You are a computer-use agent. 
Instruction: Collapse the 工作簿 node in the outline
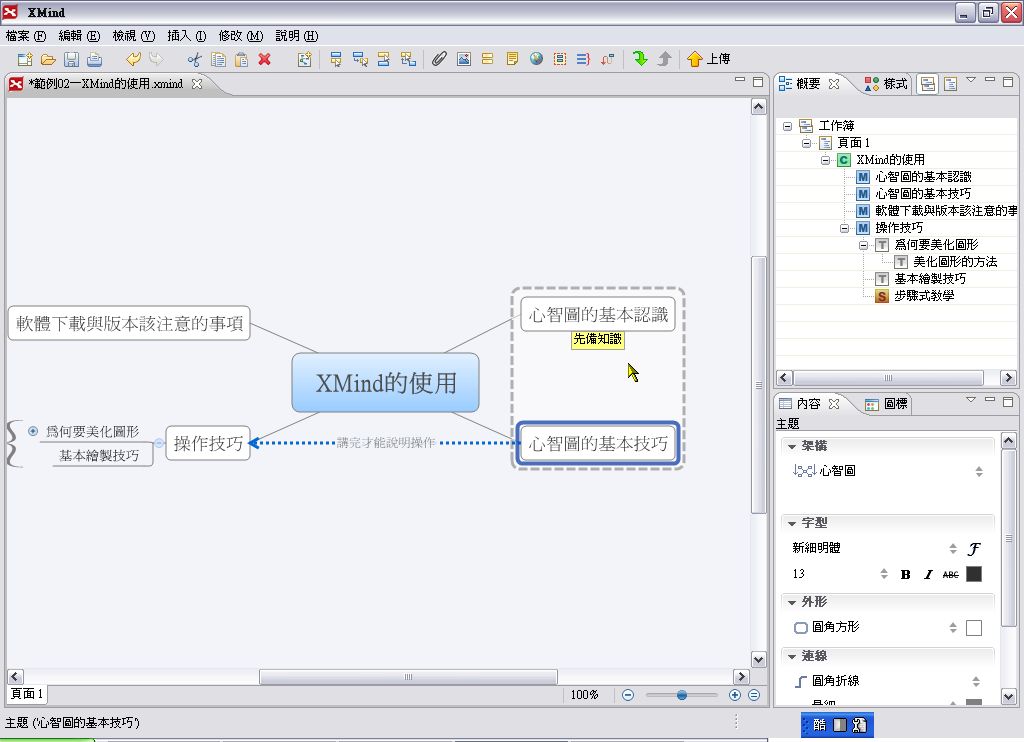pos(788,126)
